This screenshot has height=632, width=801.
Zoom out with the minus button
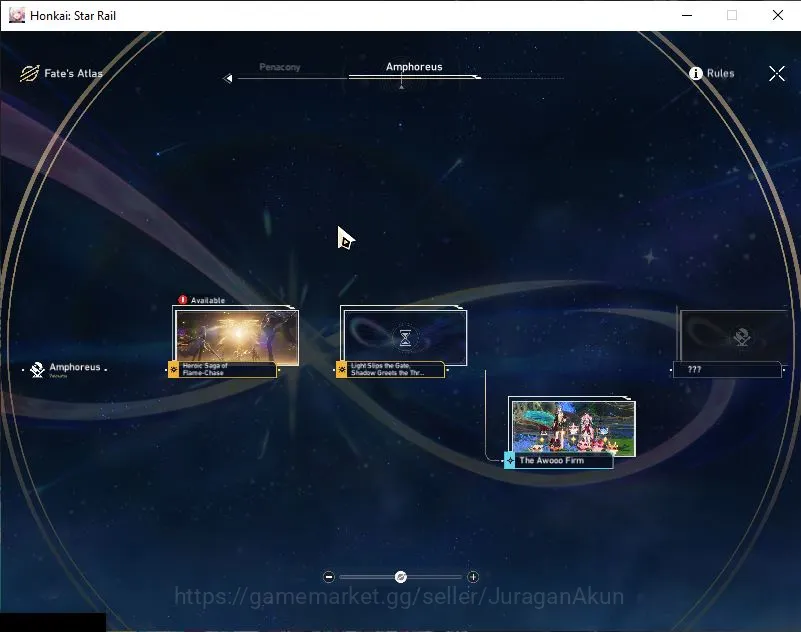(x=329, y=577)
